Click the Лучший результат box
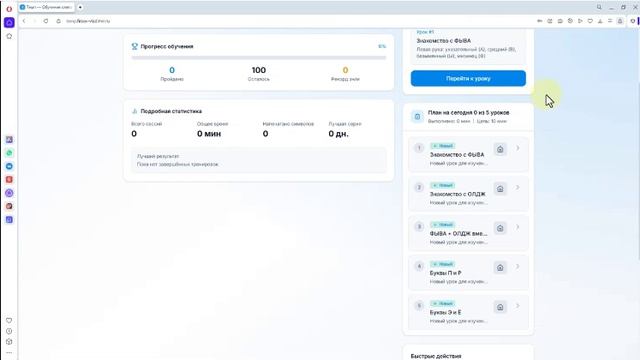The height and width of the screenshot is (360, 640). pyautogui.click(x=258, y=160)
